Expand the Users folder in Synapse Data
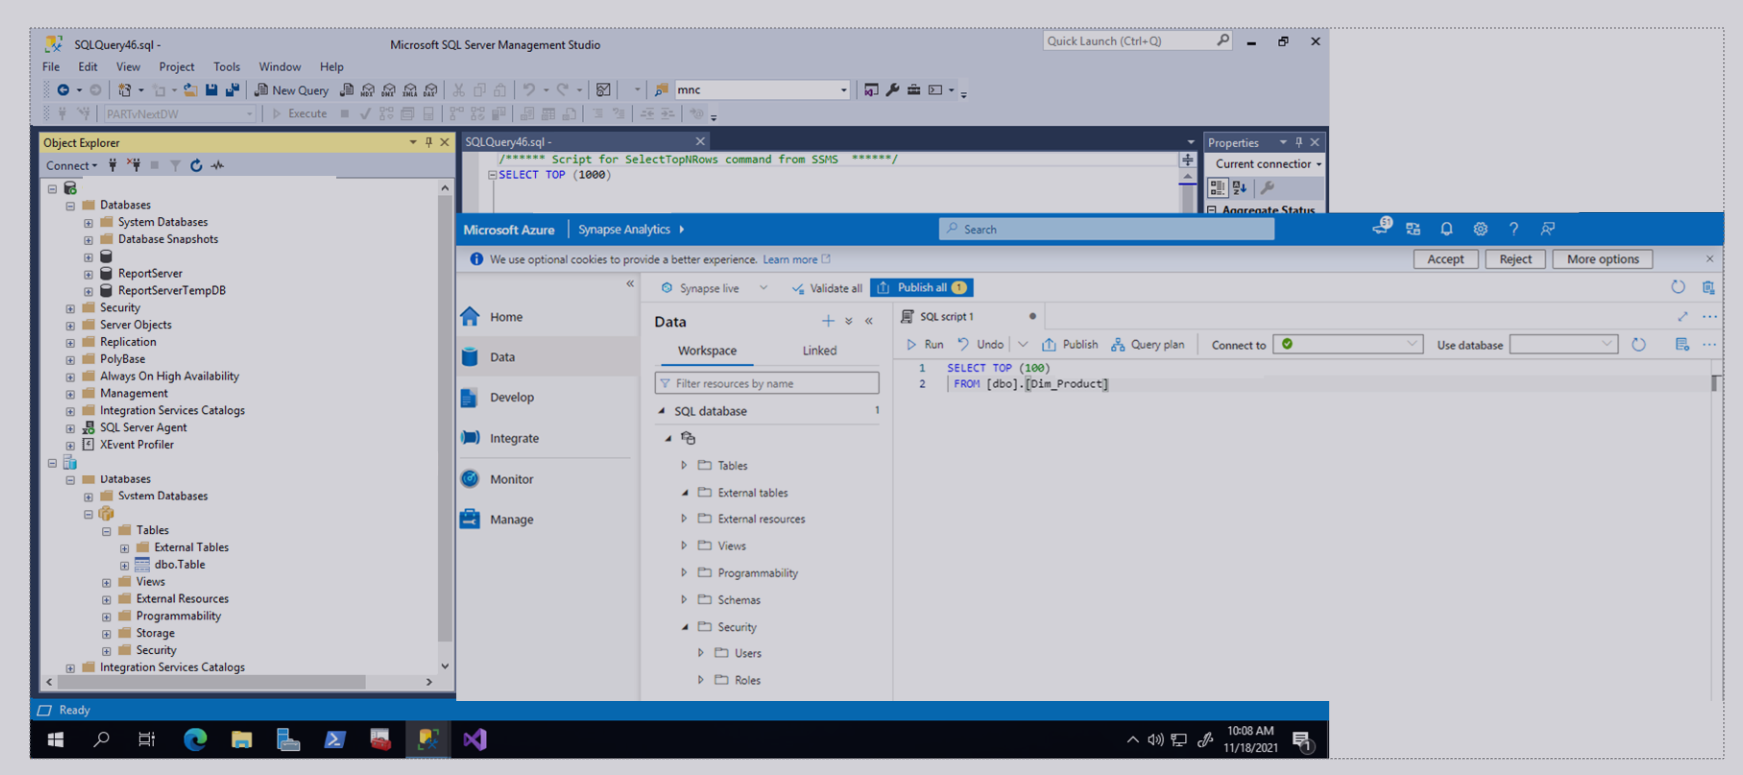 [x=701, y=653]
